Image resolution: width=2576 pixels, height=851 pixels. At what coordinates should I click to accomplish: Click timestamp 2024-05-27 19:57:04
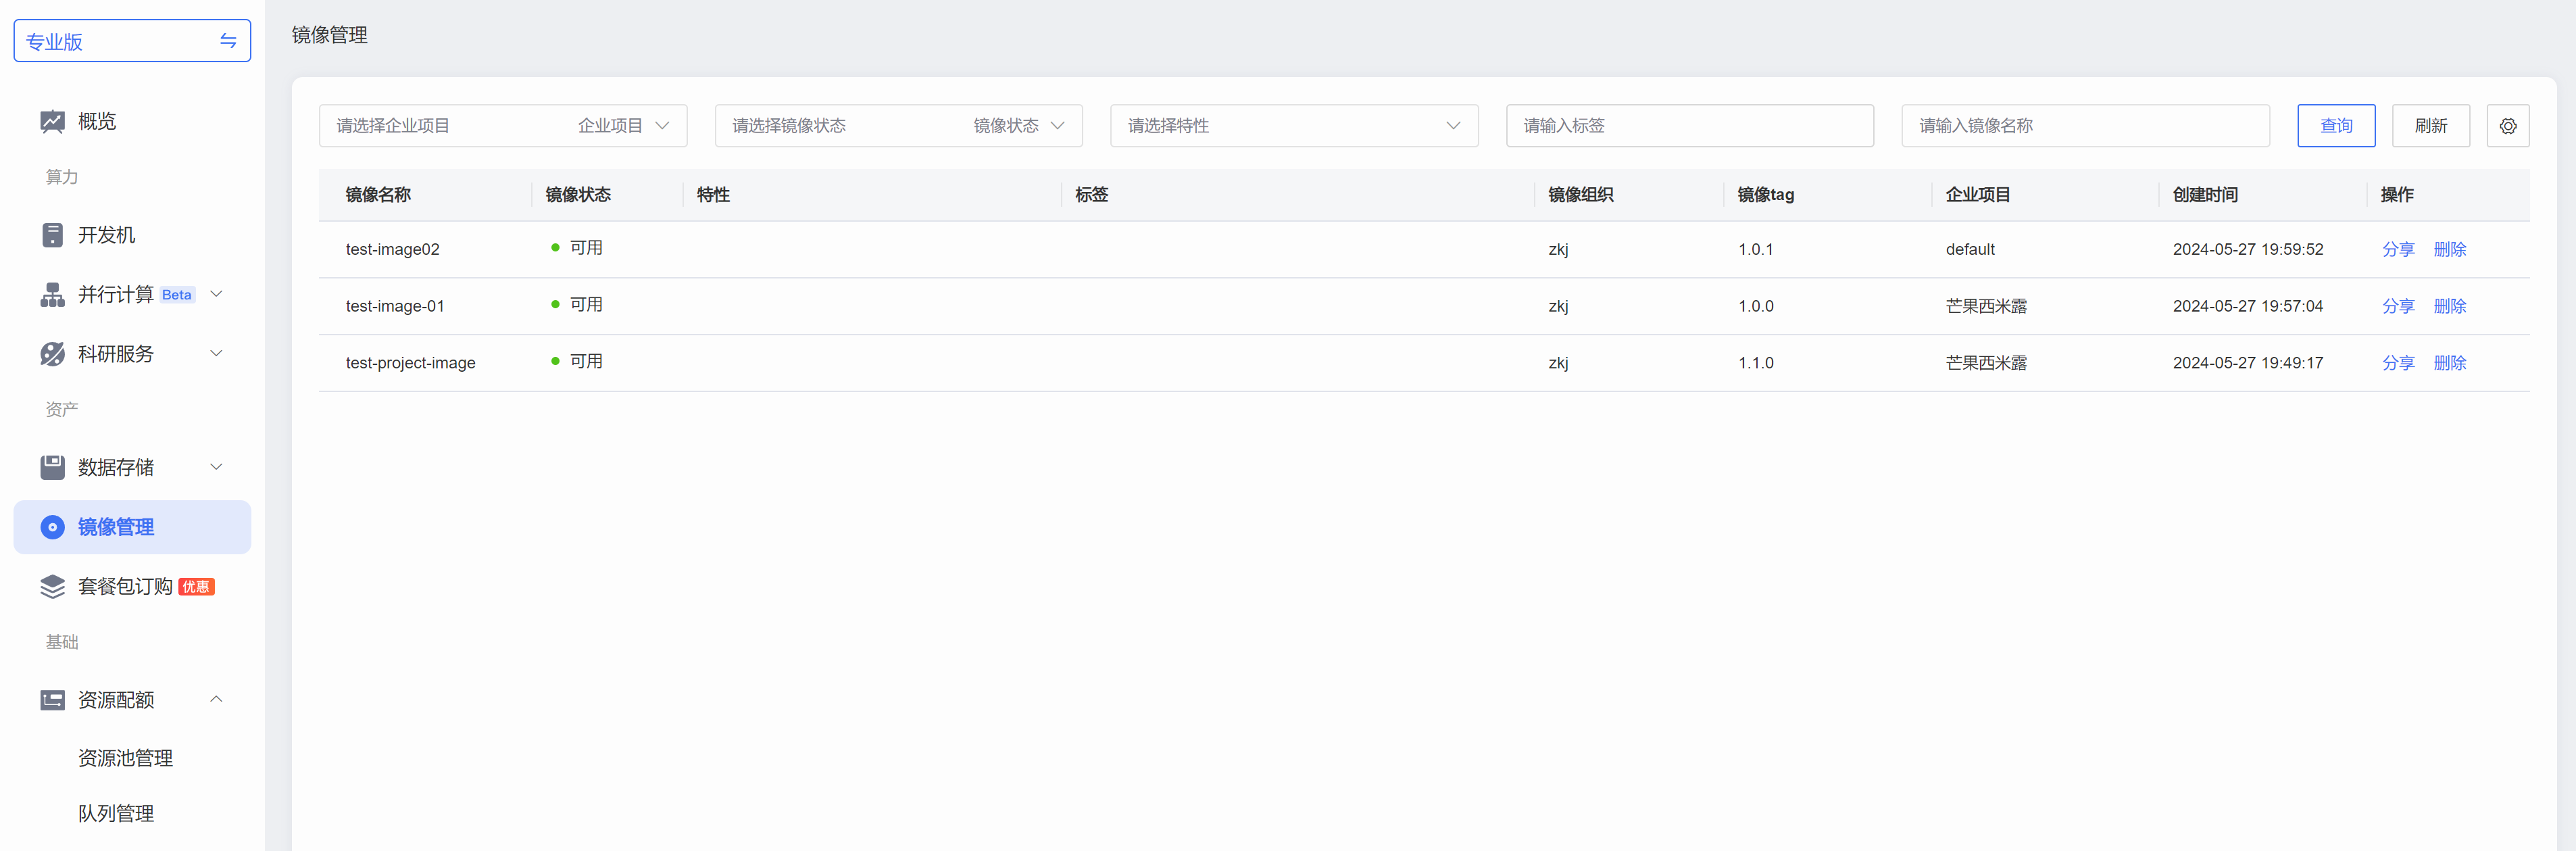[x=2248, y=306]
